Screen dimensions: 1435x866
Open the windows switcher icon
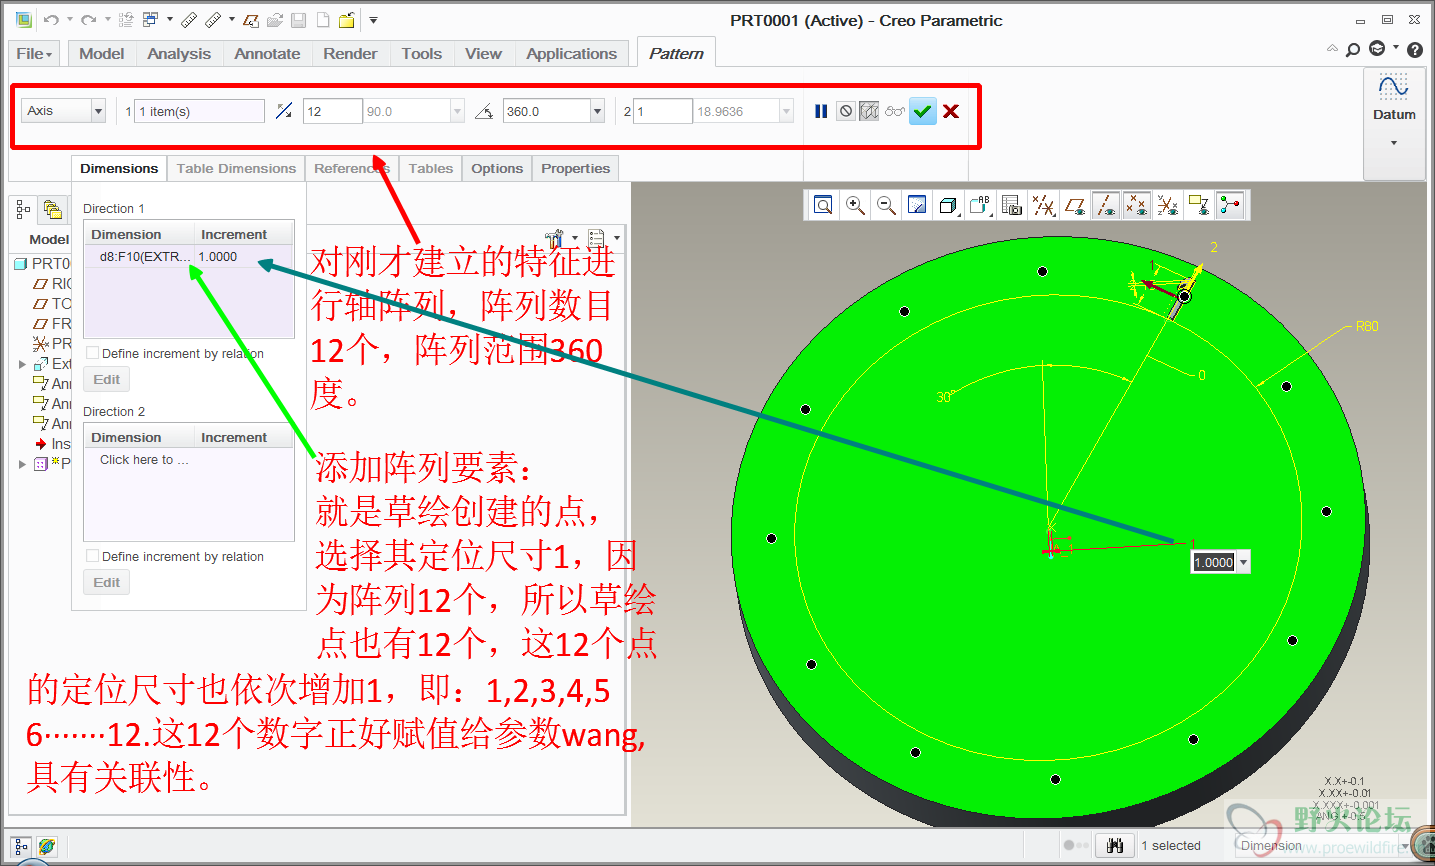coord(151,20)
